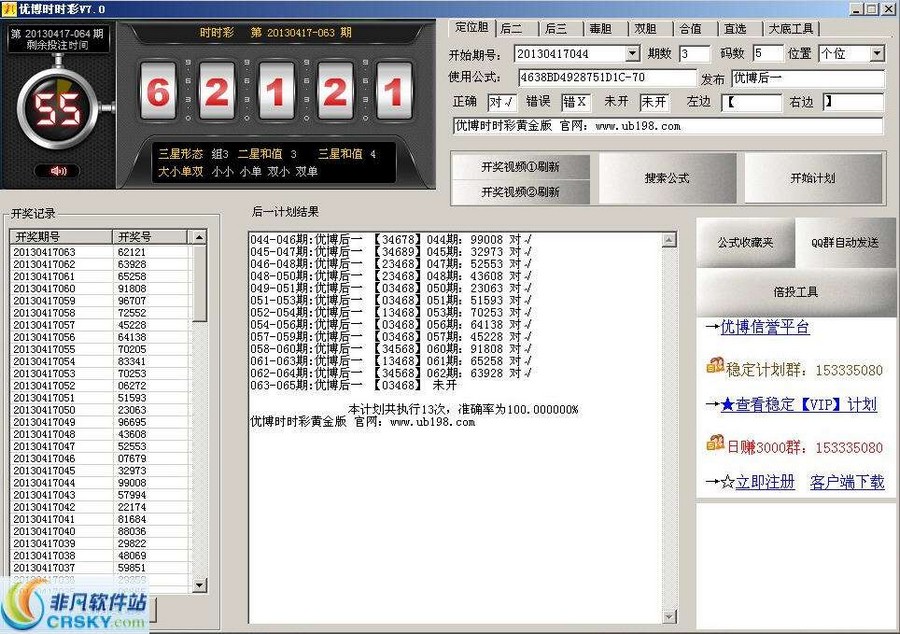The height and width of the screenshot is (634, 900).
Task: Start the plan with 开始计划
Action: click(813, 178)
